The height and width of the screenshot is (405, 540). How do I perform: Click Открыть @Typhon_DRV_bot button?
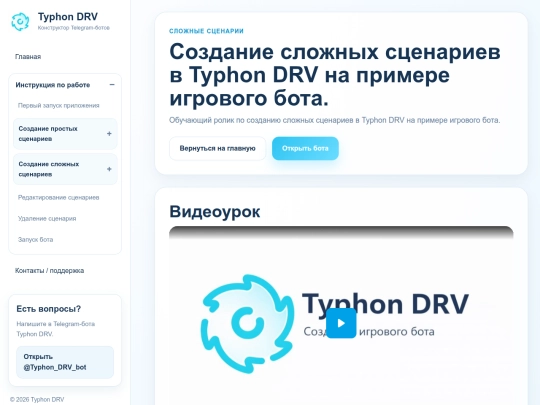65,362
